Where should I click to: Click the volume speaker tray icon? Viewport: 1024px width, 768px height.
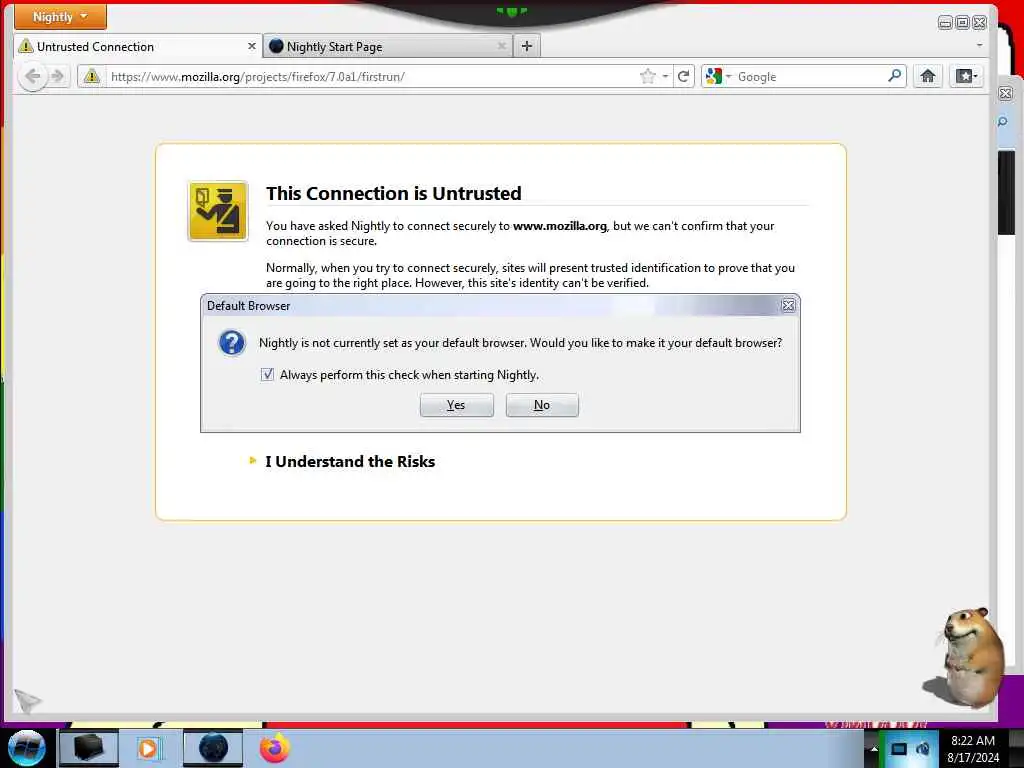(x=923, y=749)
